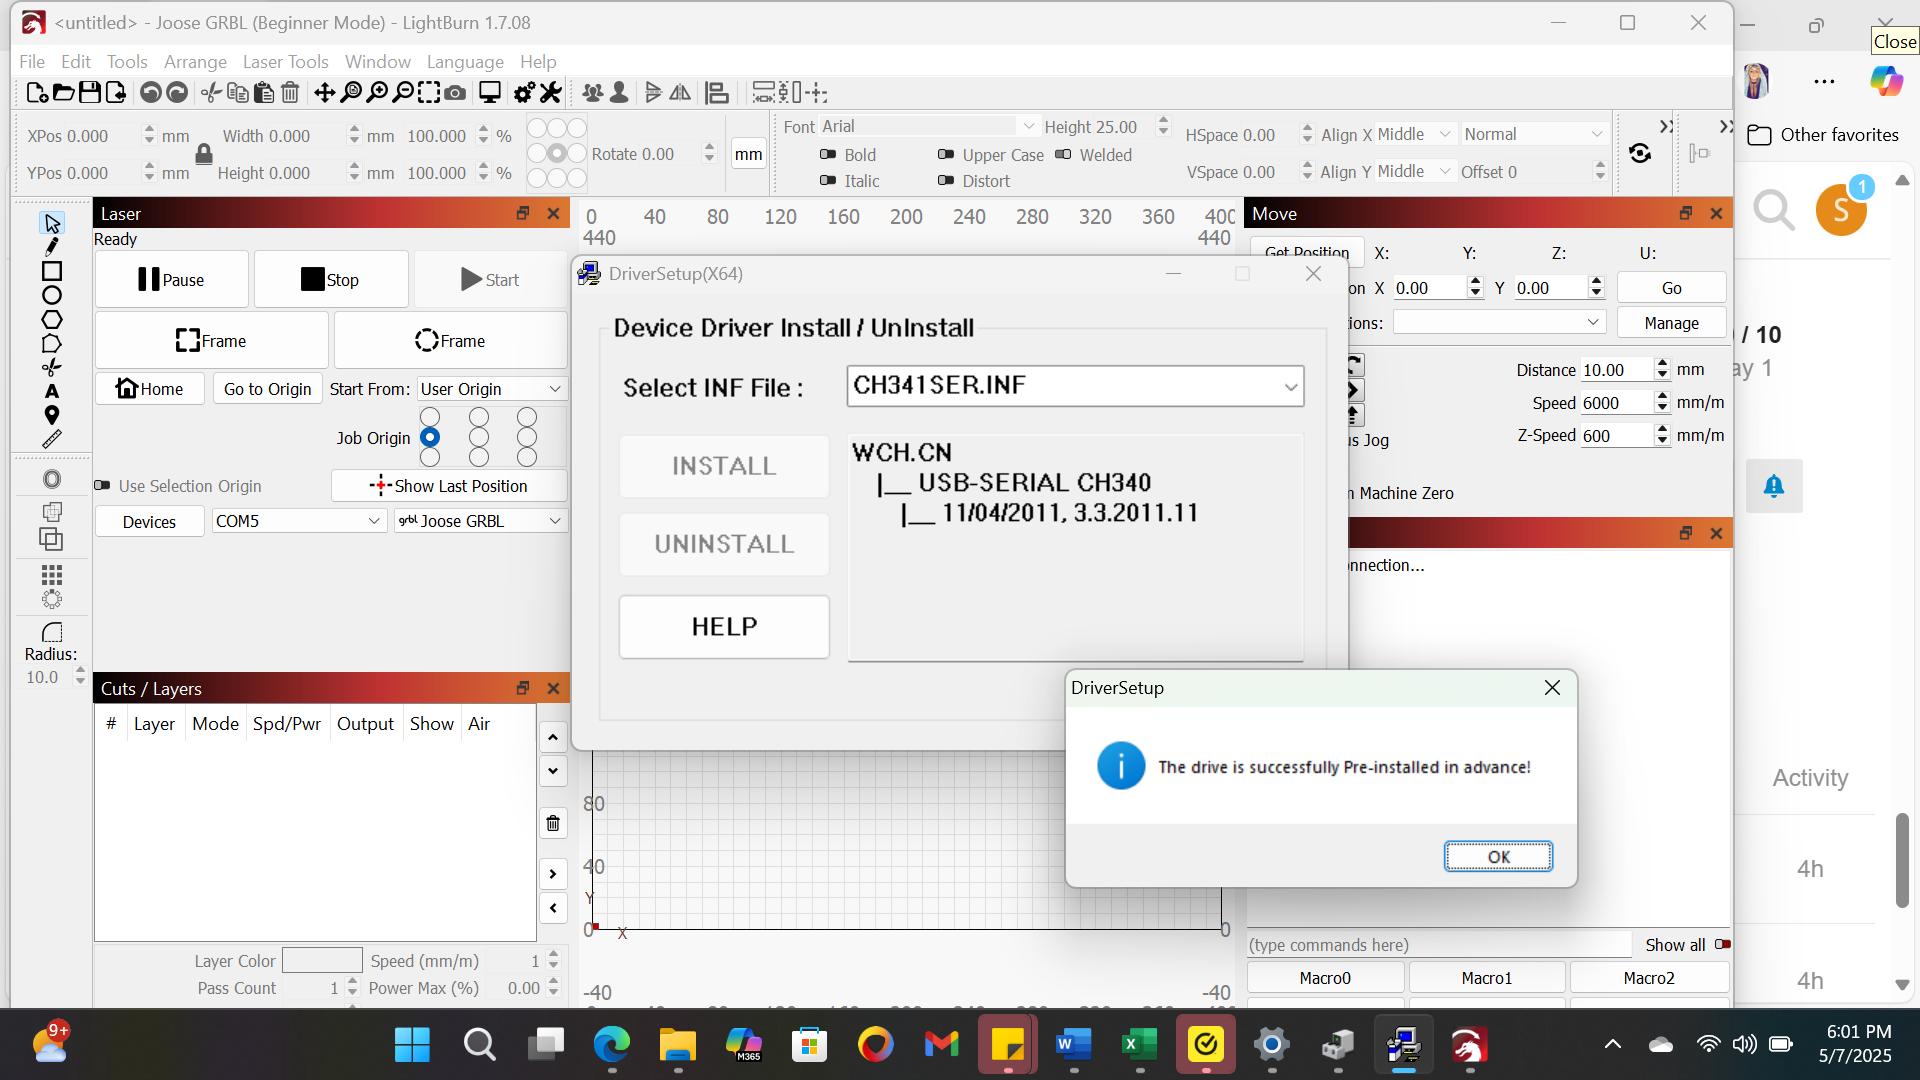Image resolution: width=1920 pixels, height=1080 pixels.
Task: Select the middle-left Job Origin radio button
Action: pos(430,437)
